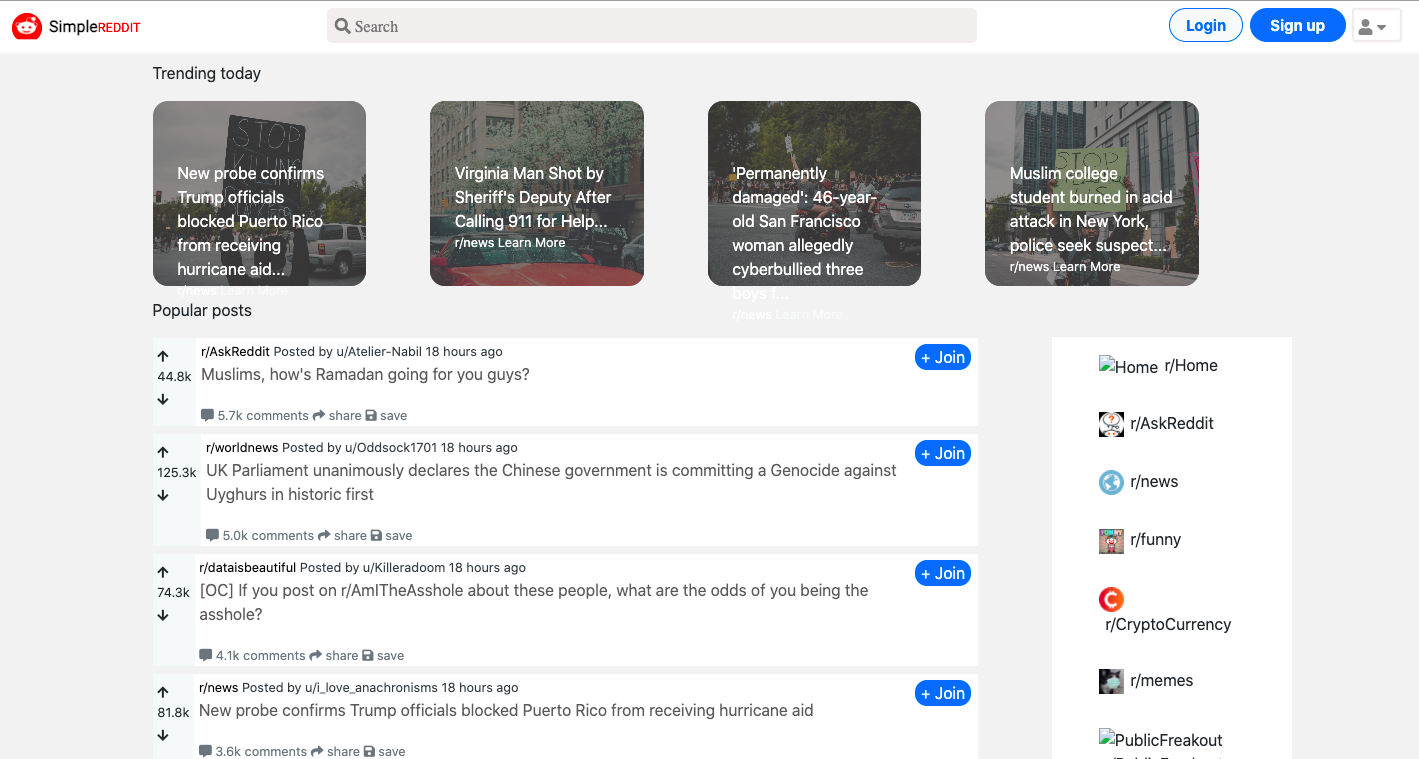Open UK Parliament Genocide against Uyghurs post title

tap(551, 482)
